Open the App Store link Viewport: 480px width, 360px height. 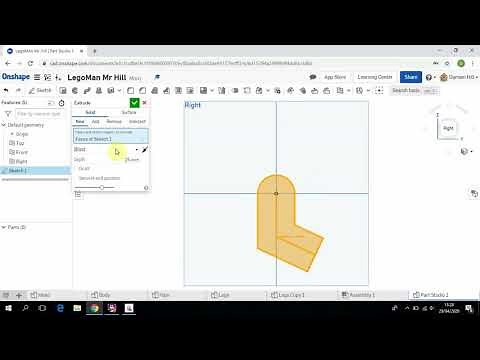tap(335, 77)
